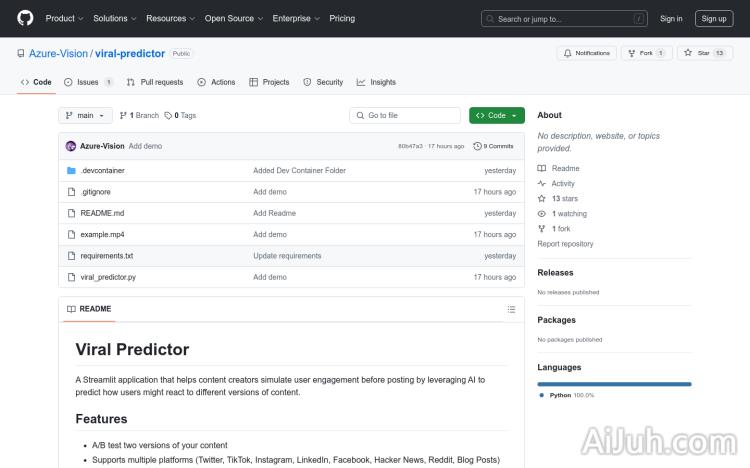Switch to the Issues tab
750x468 pixels.
pos(88,82)
